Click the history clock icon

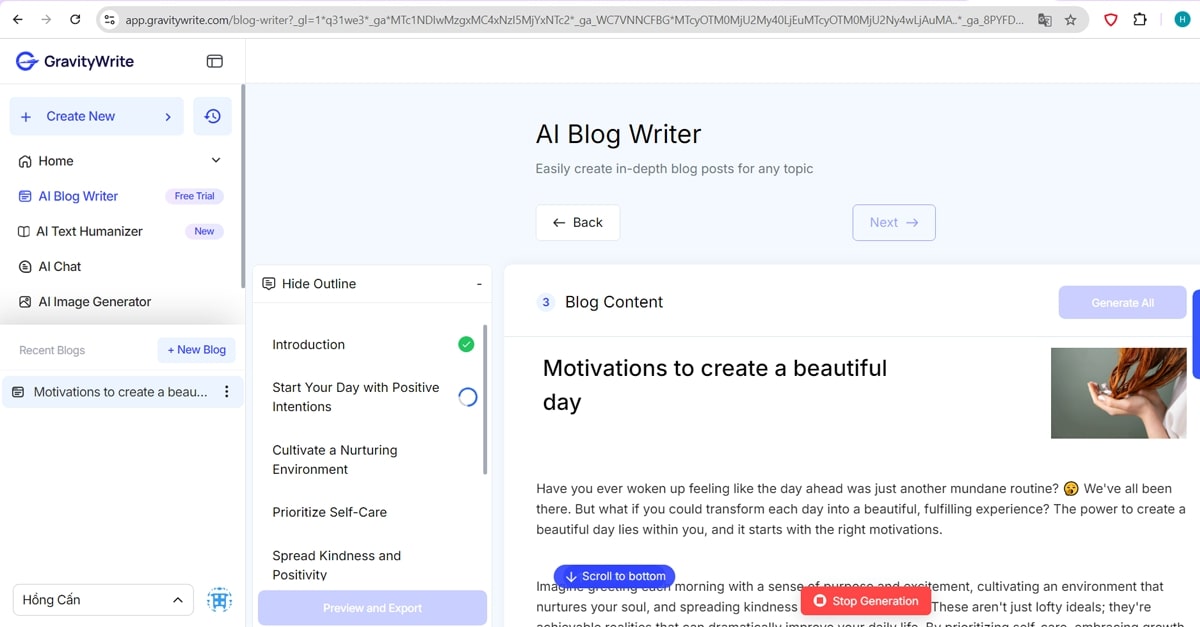coord(212,116)
